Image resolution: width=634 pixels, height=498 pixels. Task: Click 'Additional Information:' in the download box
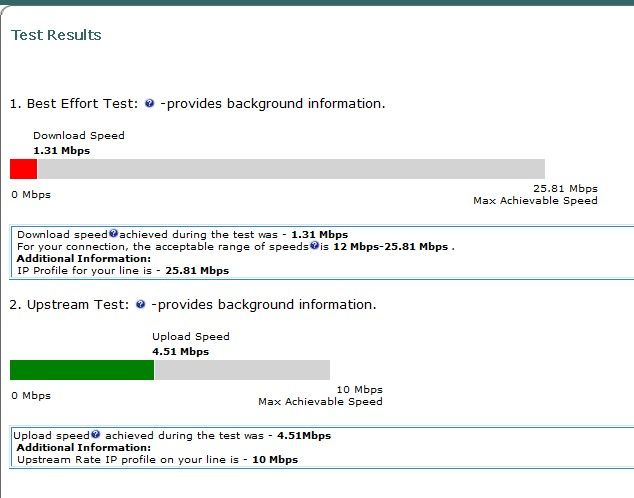pos(84,259)
